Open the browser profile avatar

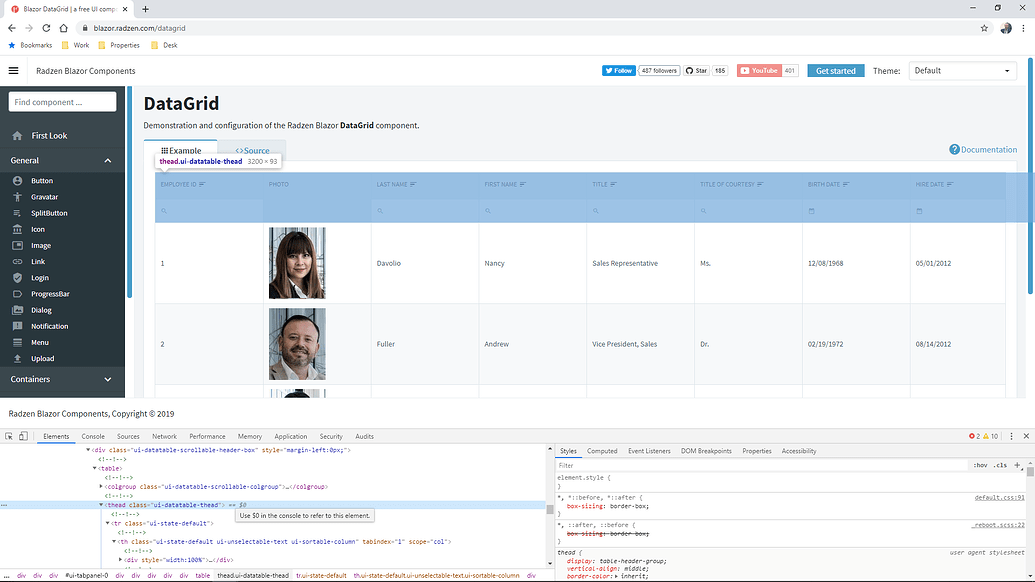click(x=1006, y=28)
